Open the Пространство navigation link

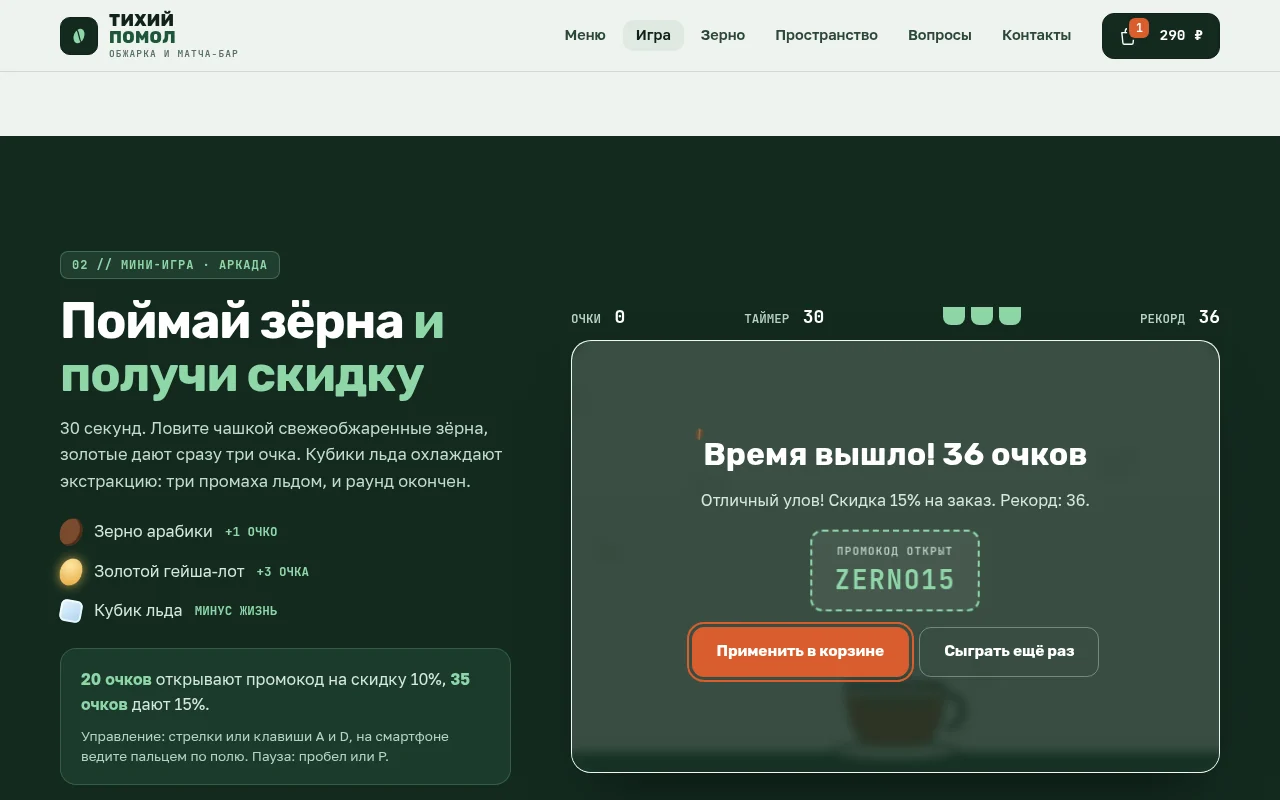826,35
